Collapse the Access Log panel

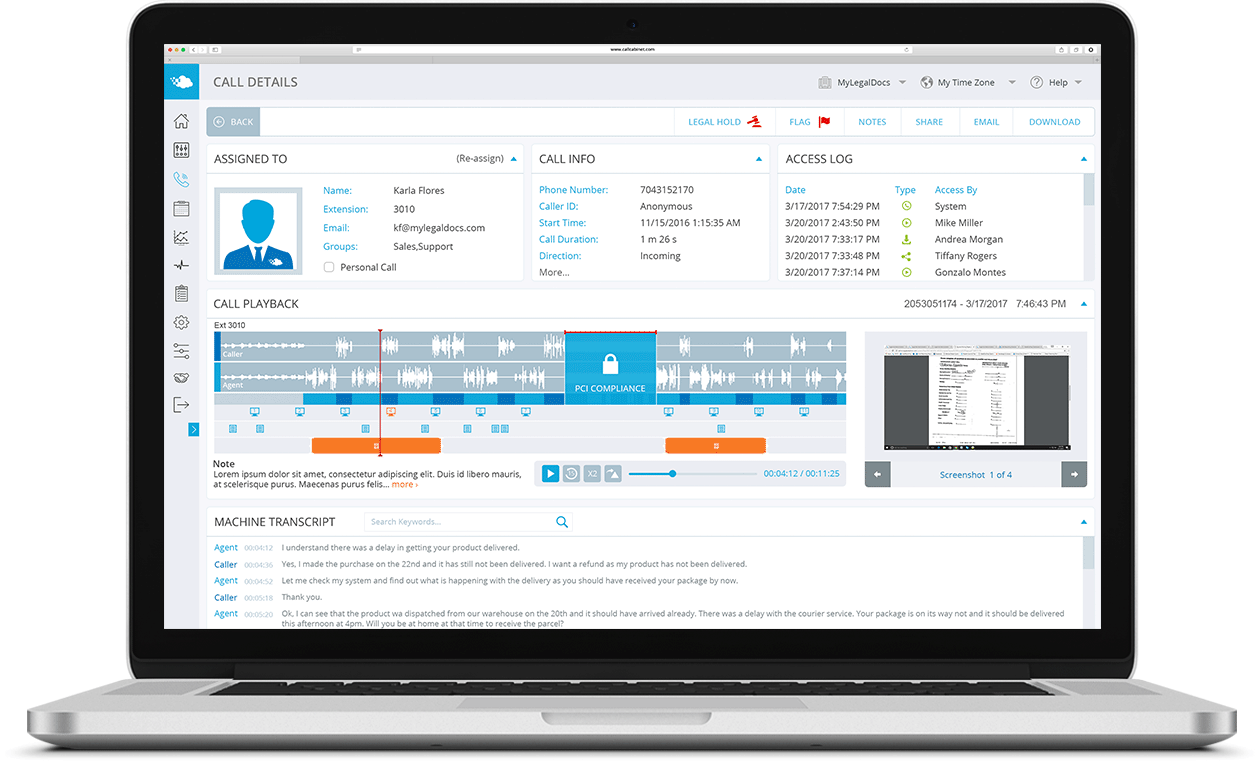pyautogui.click(x=1083, y=159)
